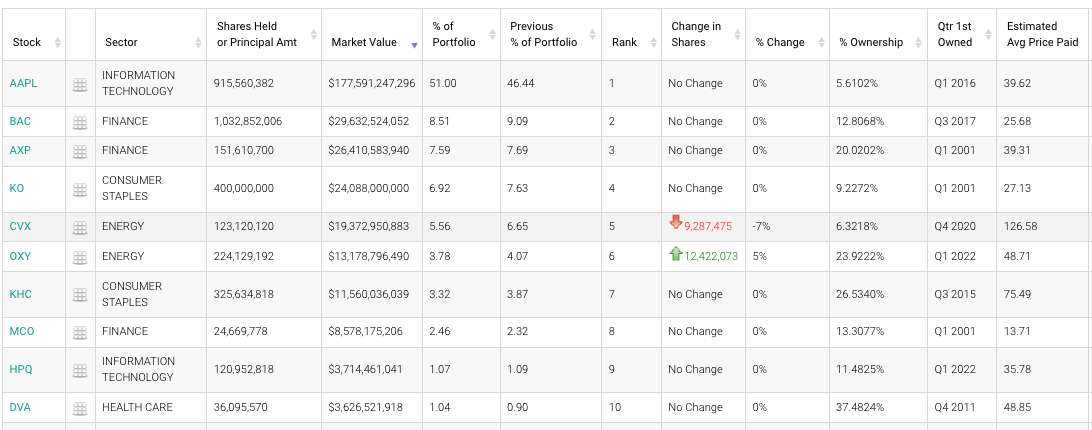Click the market value $177,591,247,296

[x=372, y=84]
